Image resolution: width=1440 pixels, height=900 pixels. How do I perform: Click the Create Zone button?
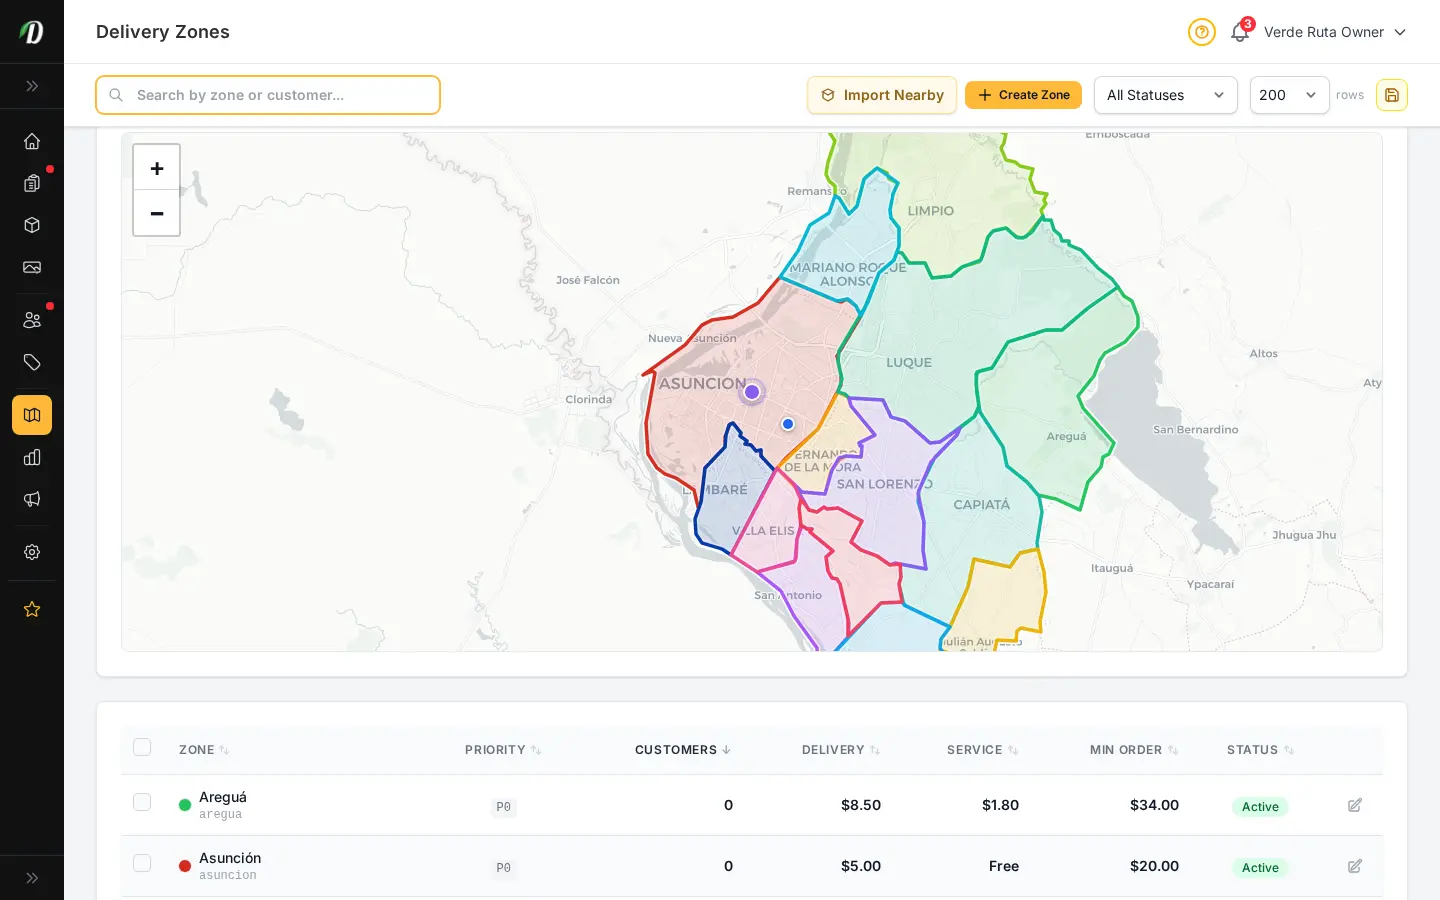click(1023, 95)
